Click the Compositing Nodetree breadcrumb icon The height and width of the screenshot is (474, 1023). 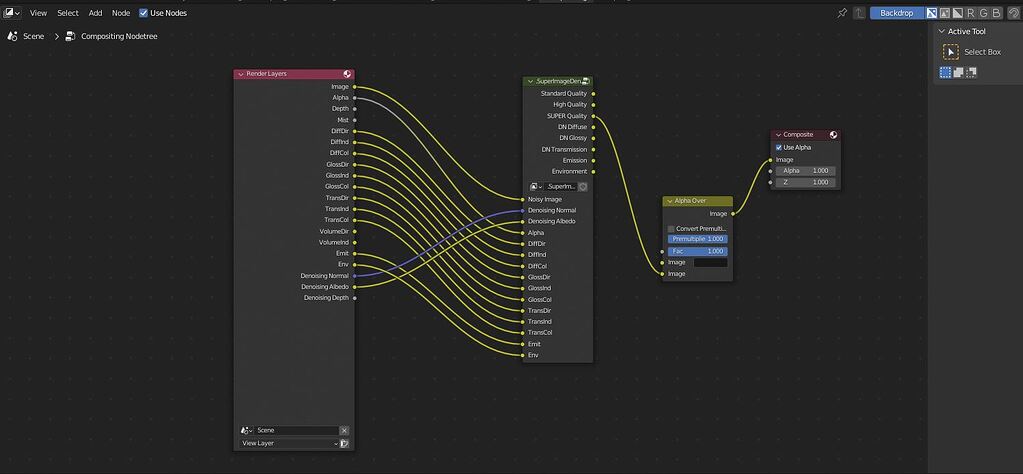pos(70,37)
